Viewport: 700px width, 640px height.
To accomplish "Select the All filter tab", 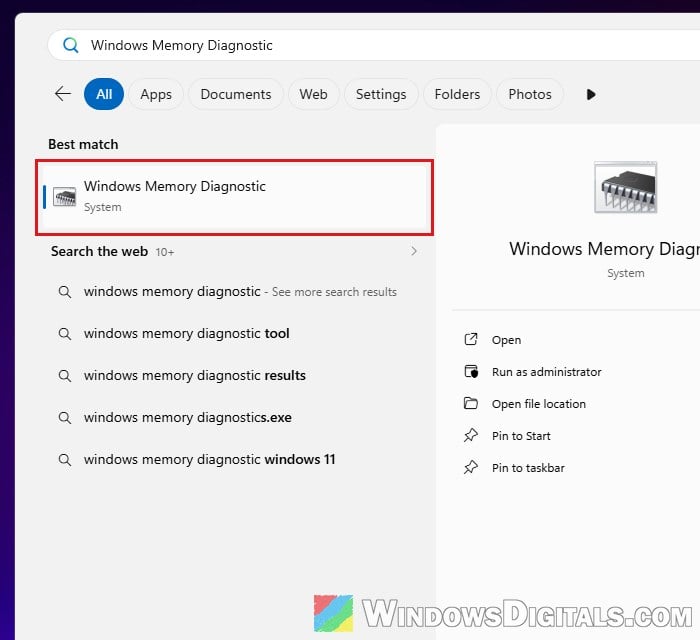I will click(x=104, y=94).
